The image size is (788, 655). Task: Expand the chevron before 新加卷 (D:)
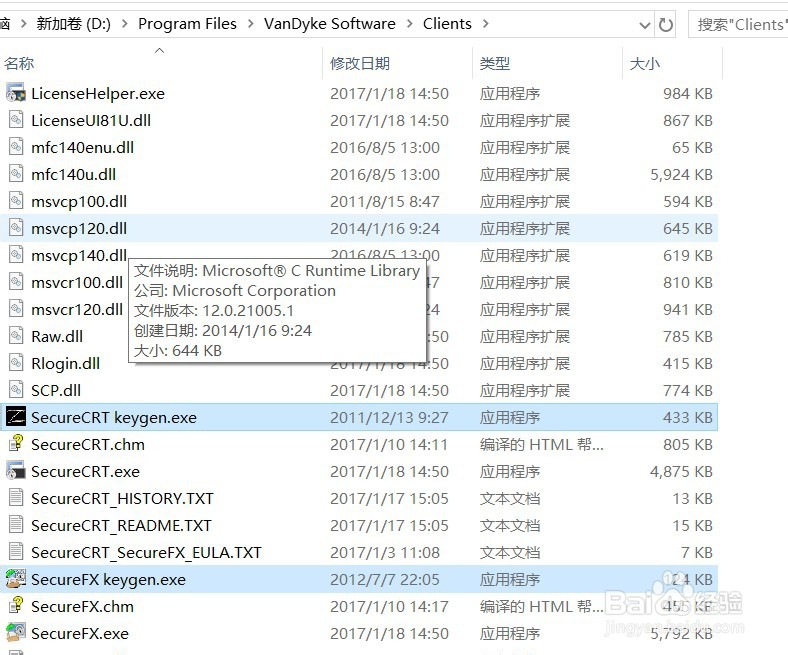pyautogui.click(x=23, y=24)
